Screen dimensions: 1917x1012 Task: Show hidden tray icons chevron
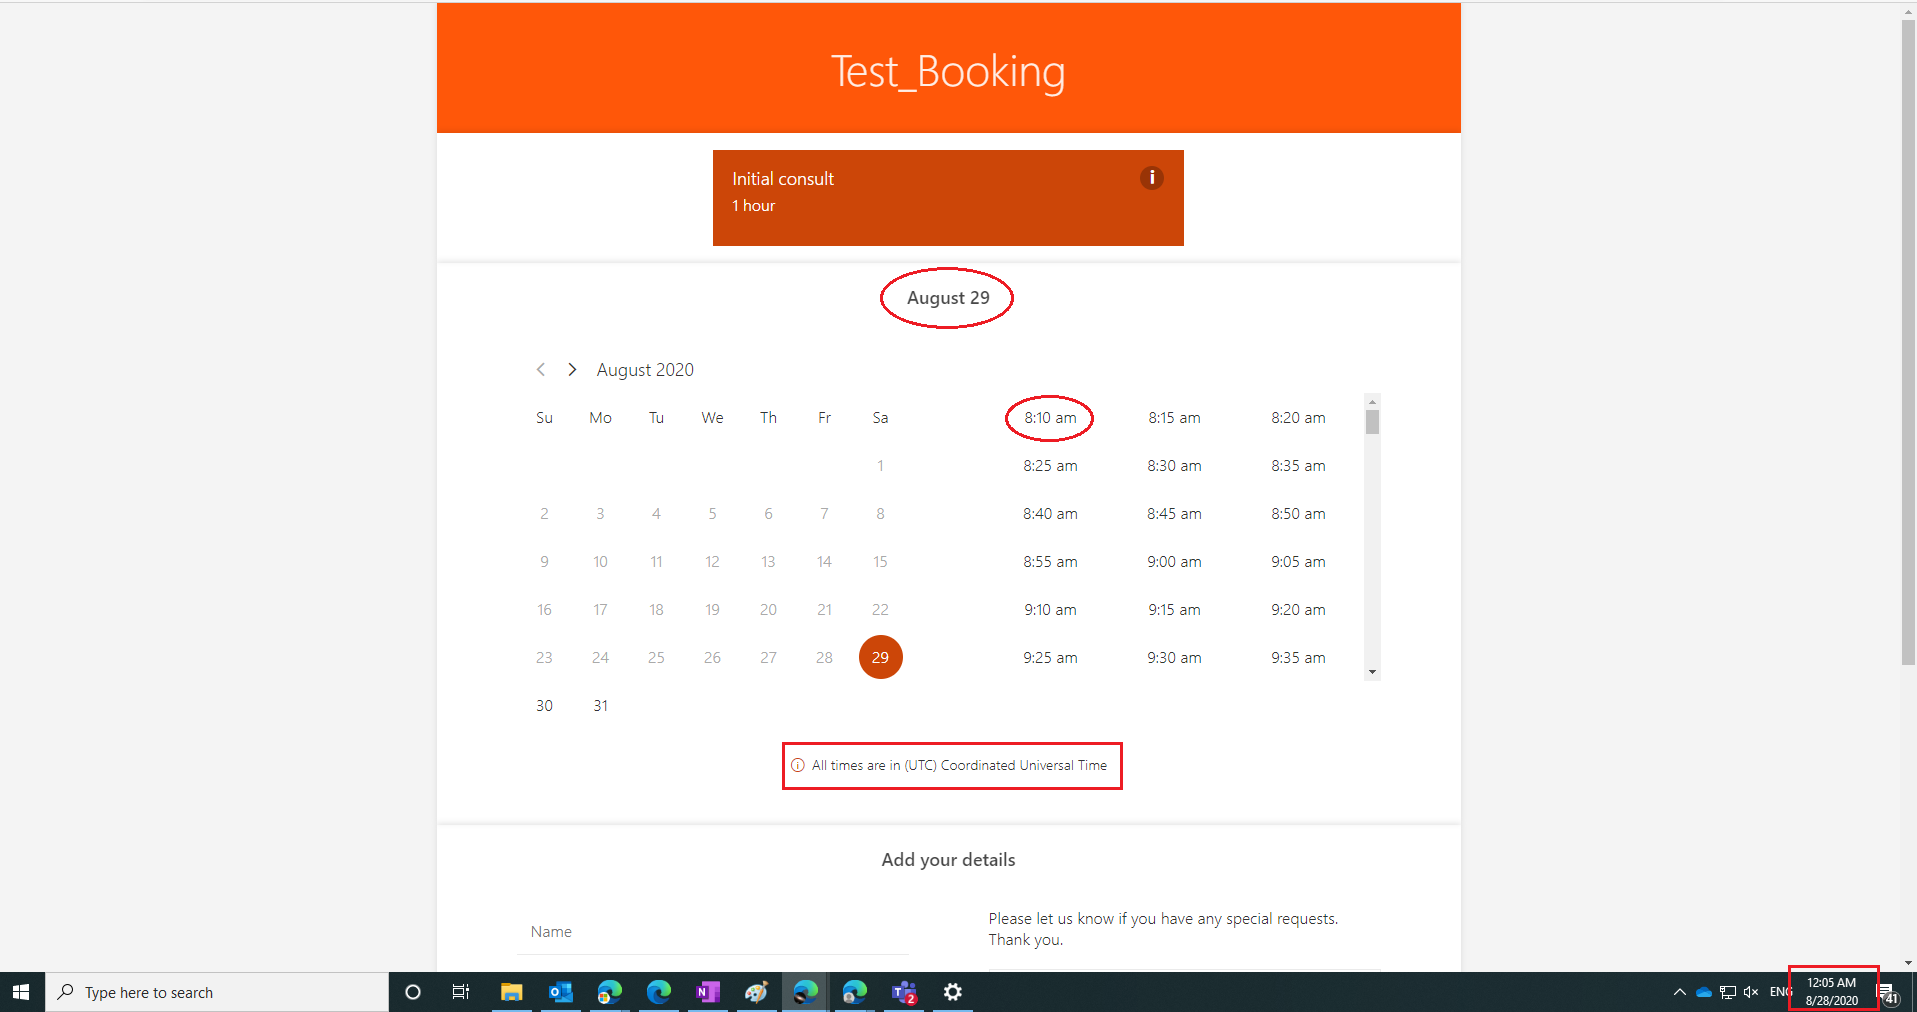pos(1679,992)
